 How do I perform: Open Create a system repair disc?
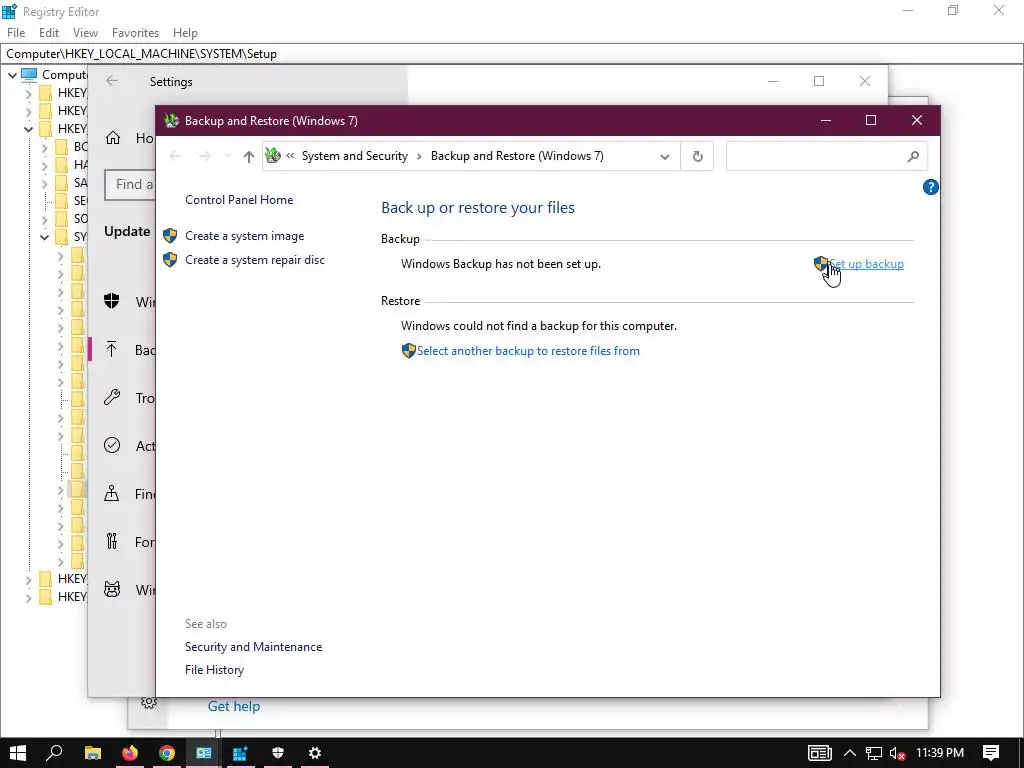tap(255, 260)
